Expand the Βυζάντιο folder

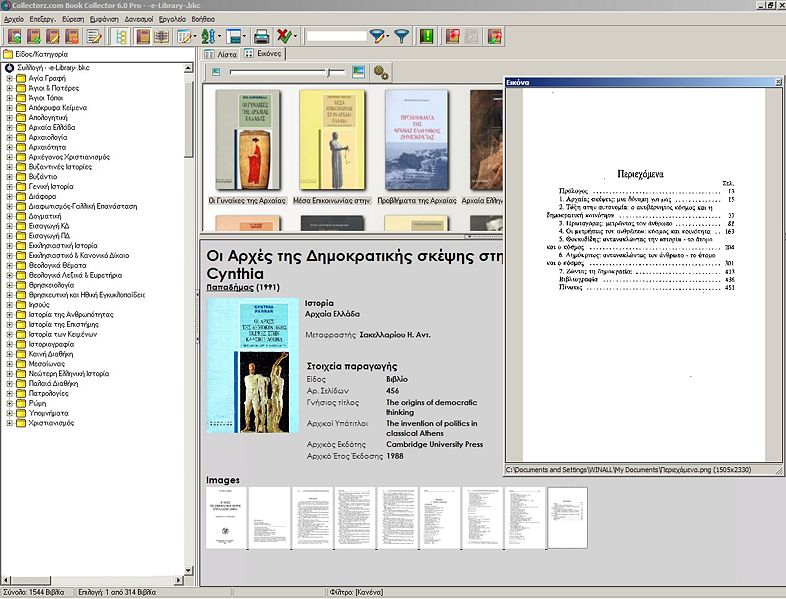(x=9, y=176)
